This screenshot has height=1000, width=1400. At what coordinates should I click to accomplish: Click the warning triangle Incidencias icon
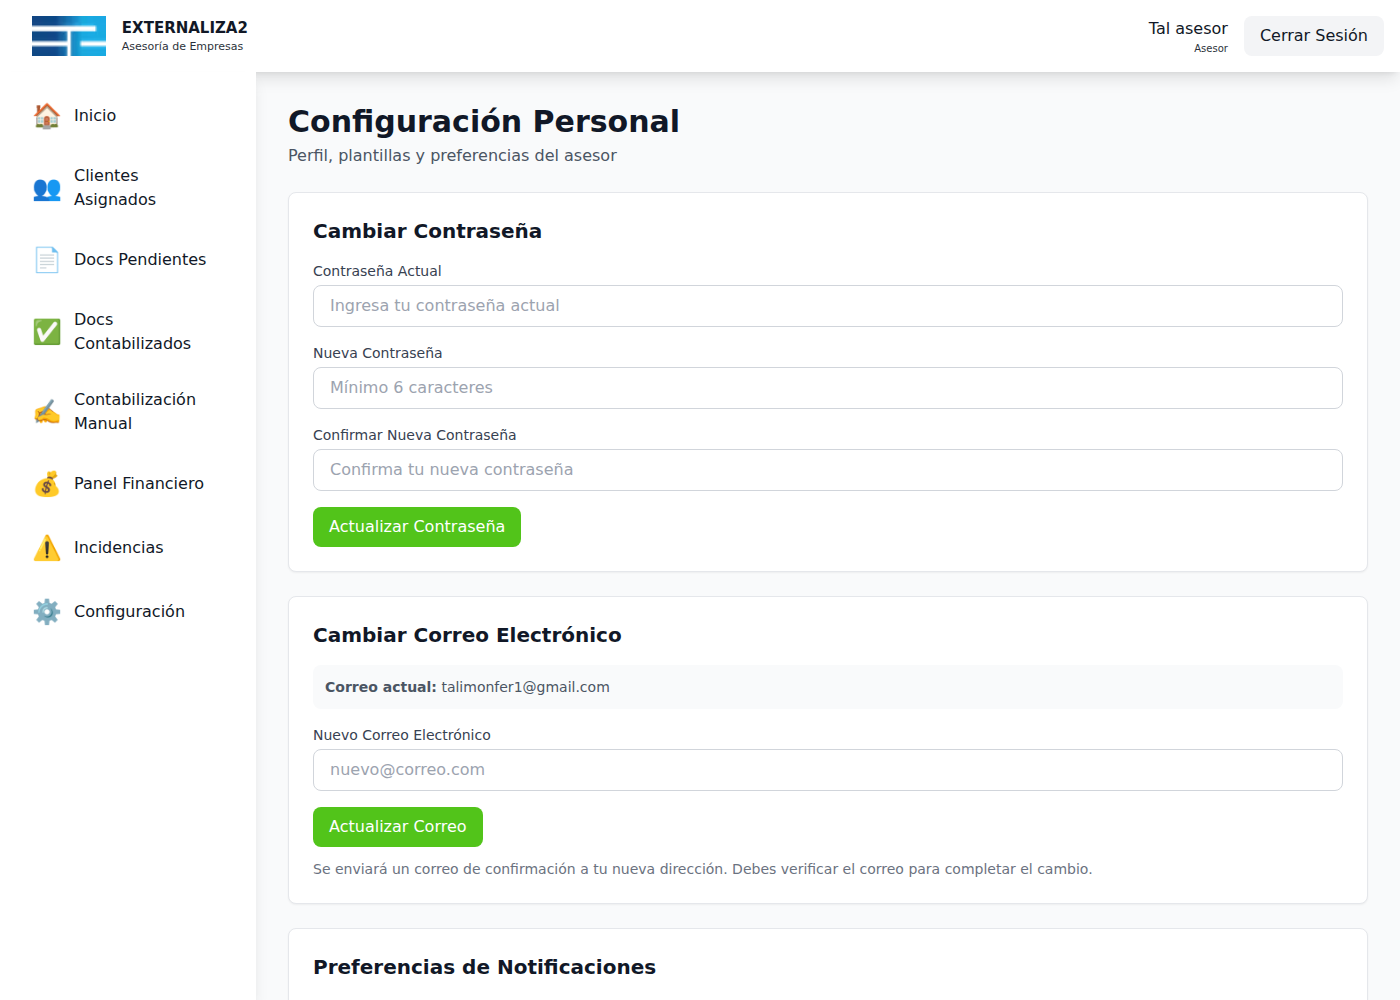[x=47, y=548]
